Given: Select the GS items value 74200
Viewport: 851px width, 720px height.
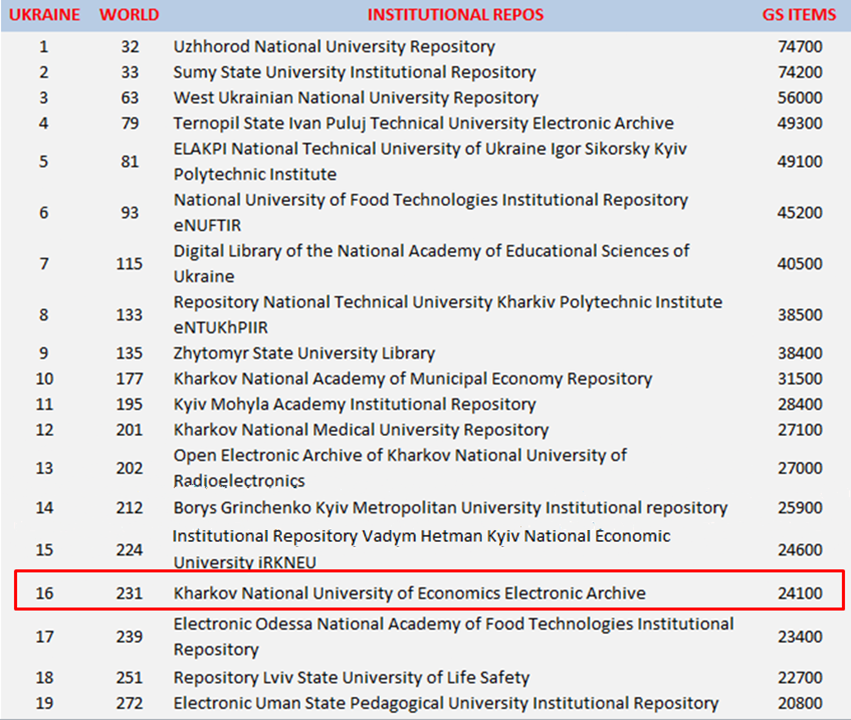Looking at the screenshot, I should click(x=800, y=72).
